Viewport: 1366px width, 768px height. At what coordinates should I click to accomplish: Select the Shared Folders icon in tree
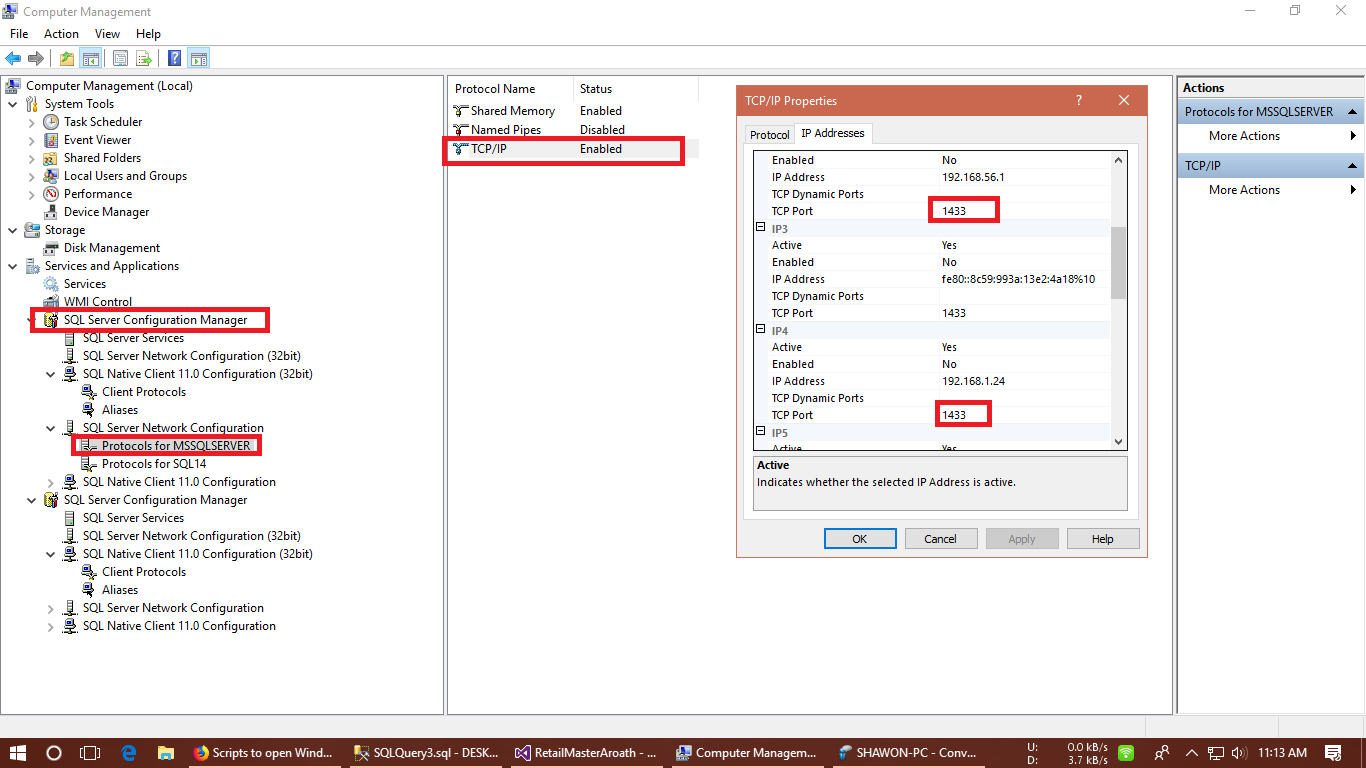click(x=51, y=158)
